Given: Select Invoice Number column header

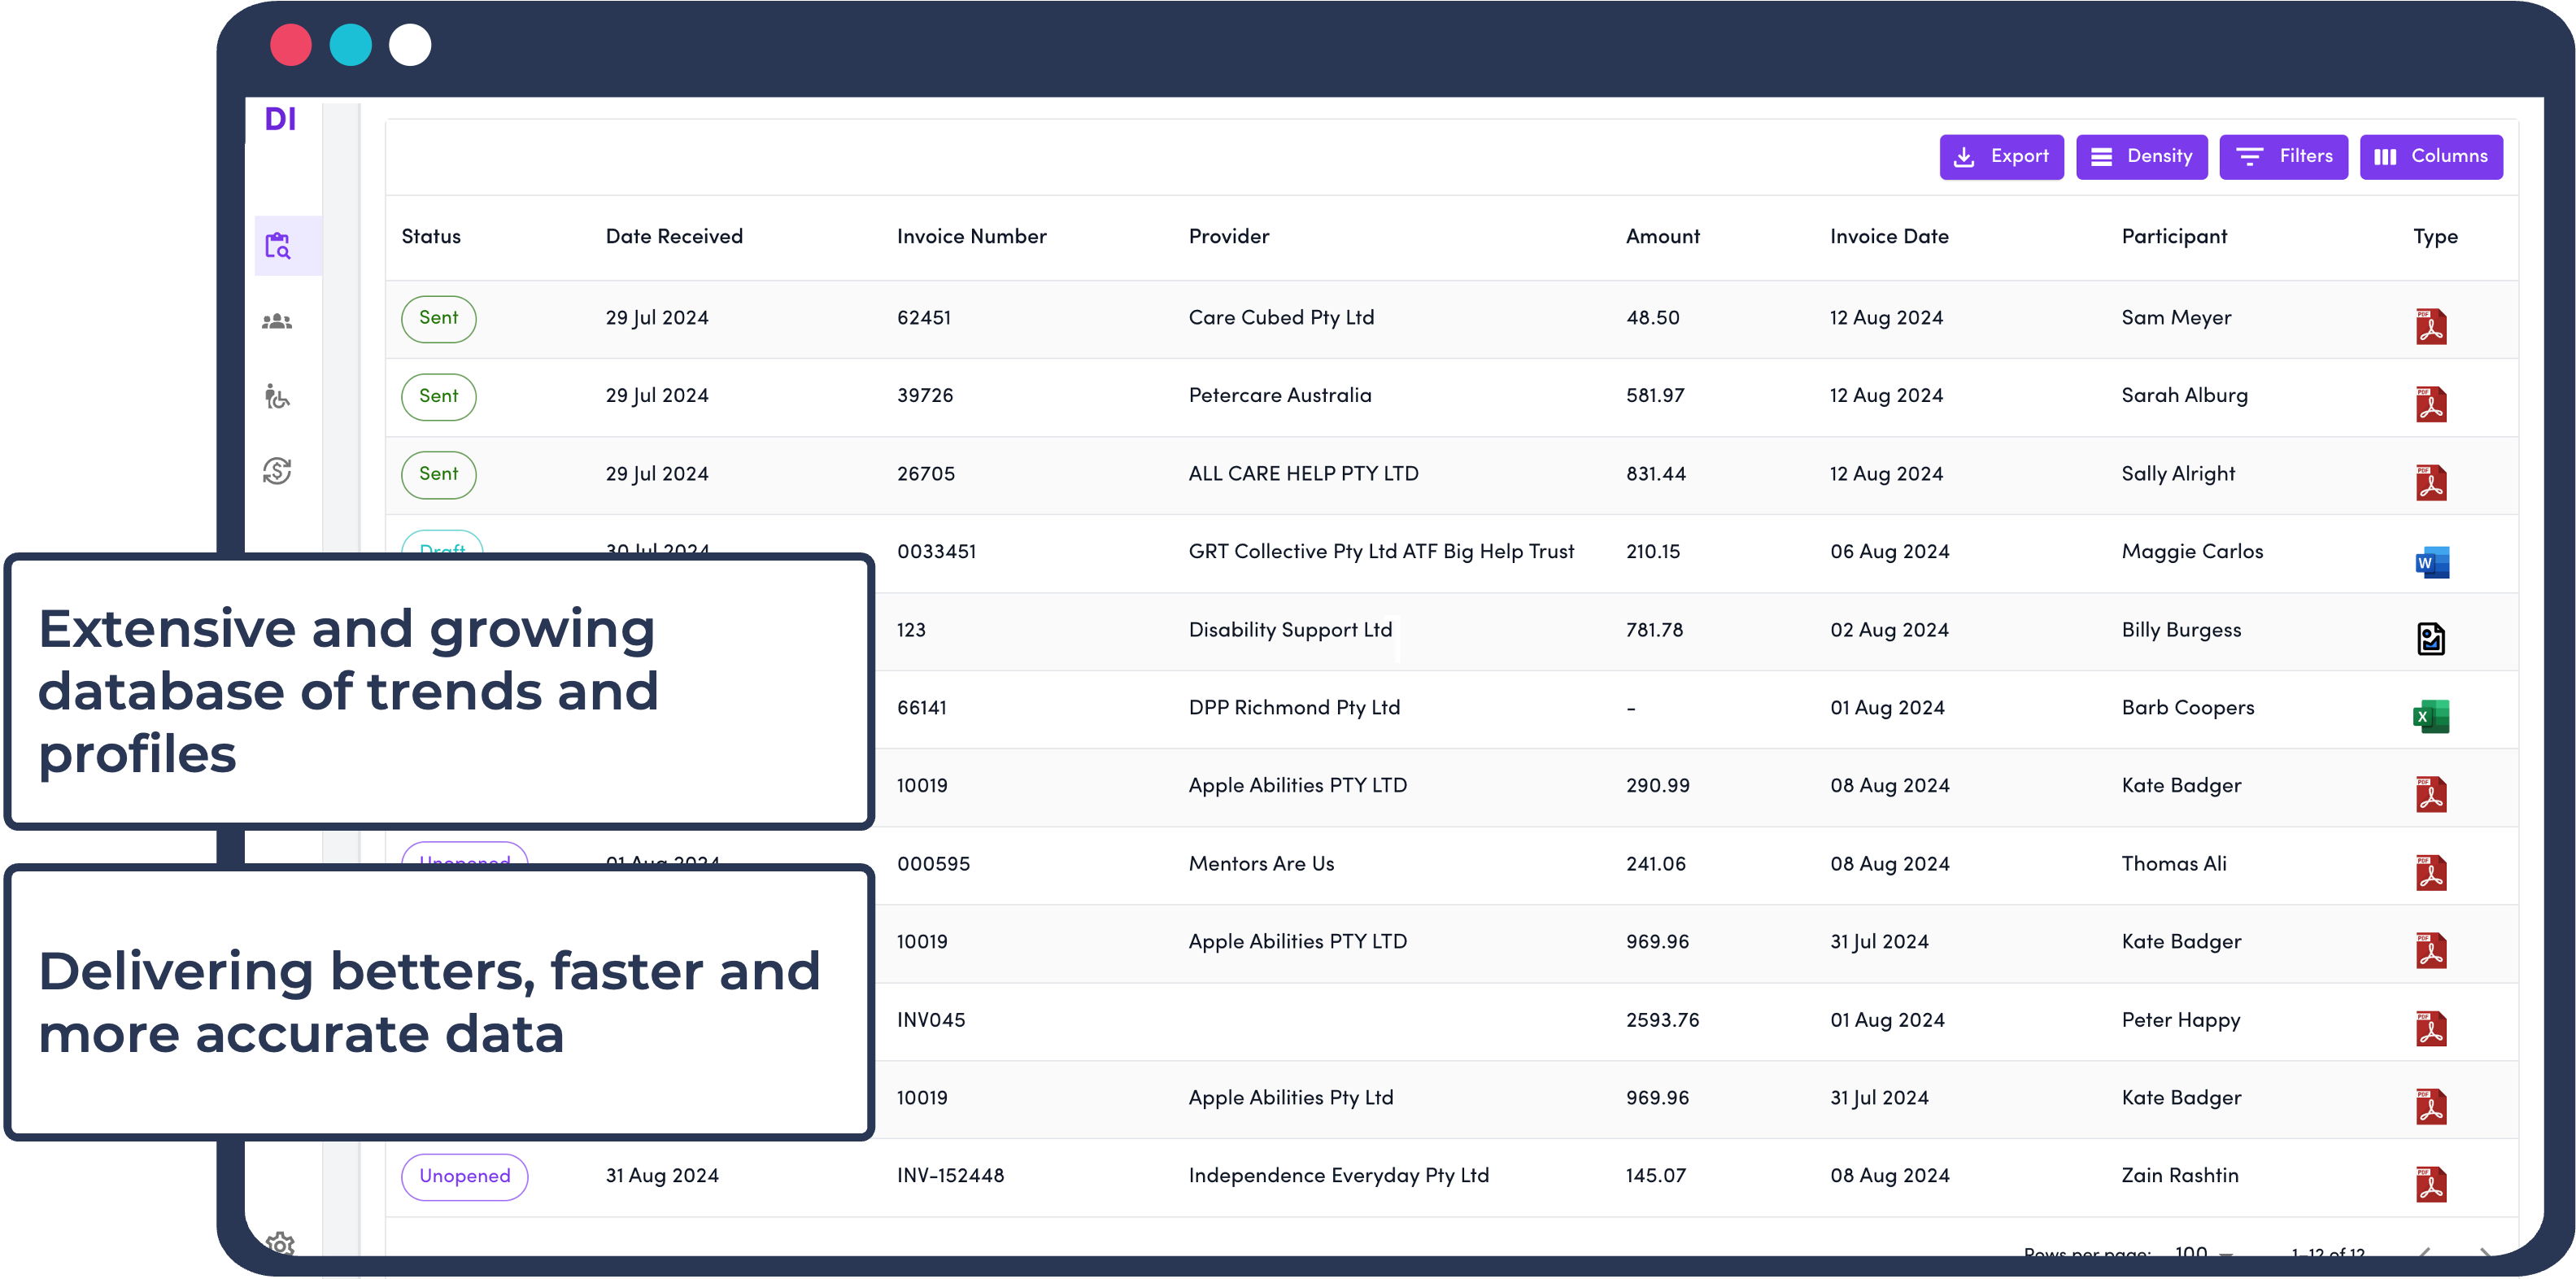Looking at the screenshot, I should point(973,235).
